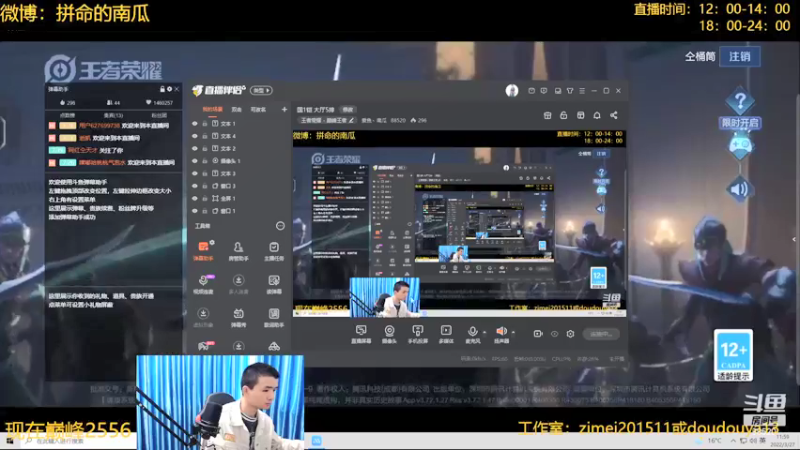Click the live stream status button at bottom right
Viewport: 800px width, 450px height.
tap(601, 334)
